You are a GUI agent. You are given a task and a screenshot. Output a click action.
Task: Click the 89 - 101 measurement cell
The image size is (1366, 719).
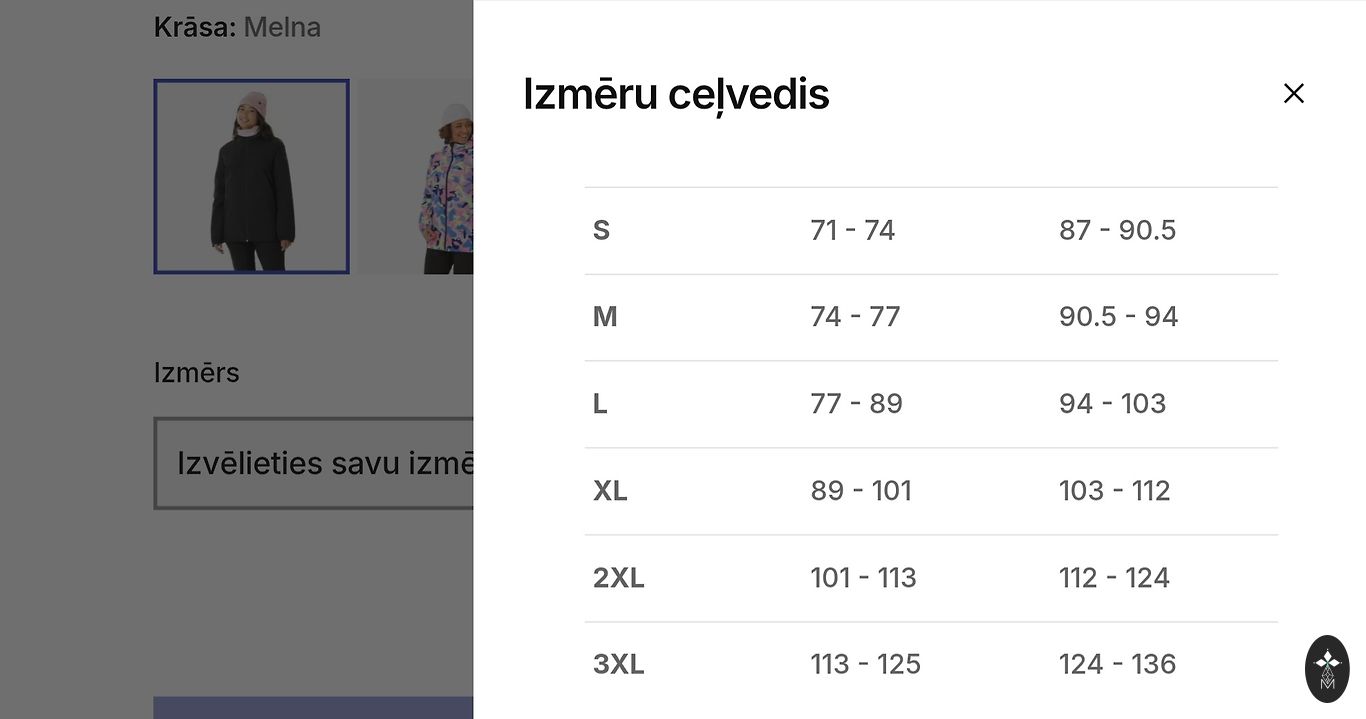point(860,491)
